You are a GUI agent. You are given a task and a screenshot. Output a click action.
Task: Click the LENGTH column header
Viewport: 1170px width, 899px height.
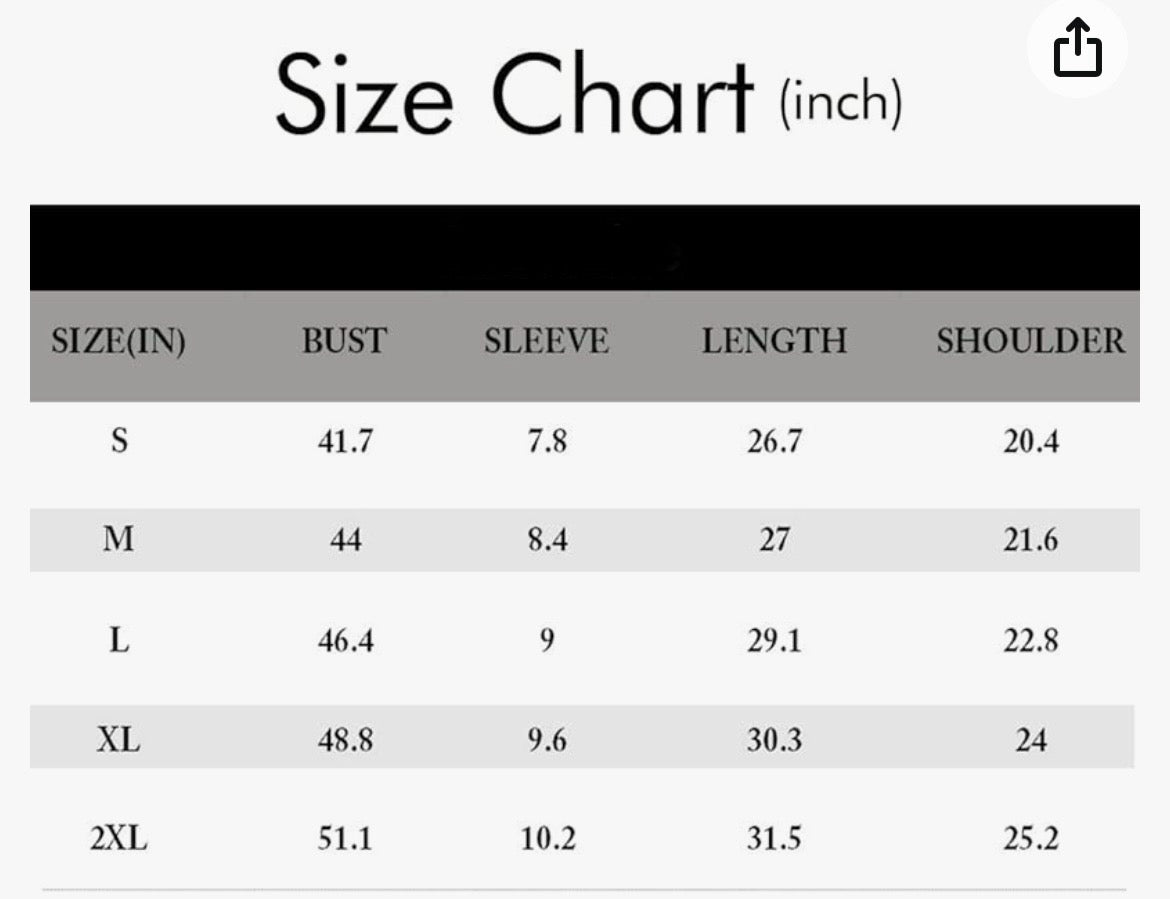pyautogui.click(x=774, y=342)
